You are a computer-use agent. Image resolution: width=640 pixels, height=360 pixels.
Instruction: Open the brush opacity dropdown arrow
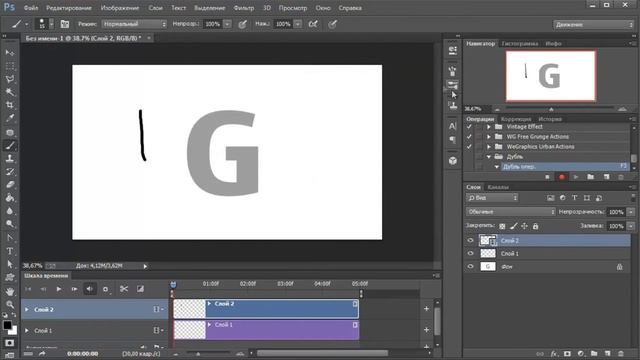(x=227, y=24)
